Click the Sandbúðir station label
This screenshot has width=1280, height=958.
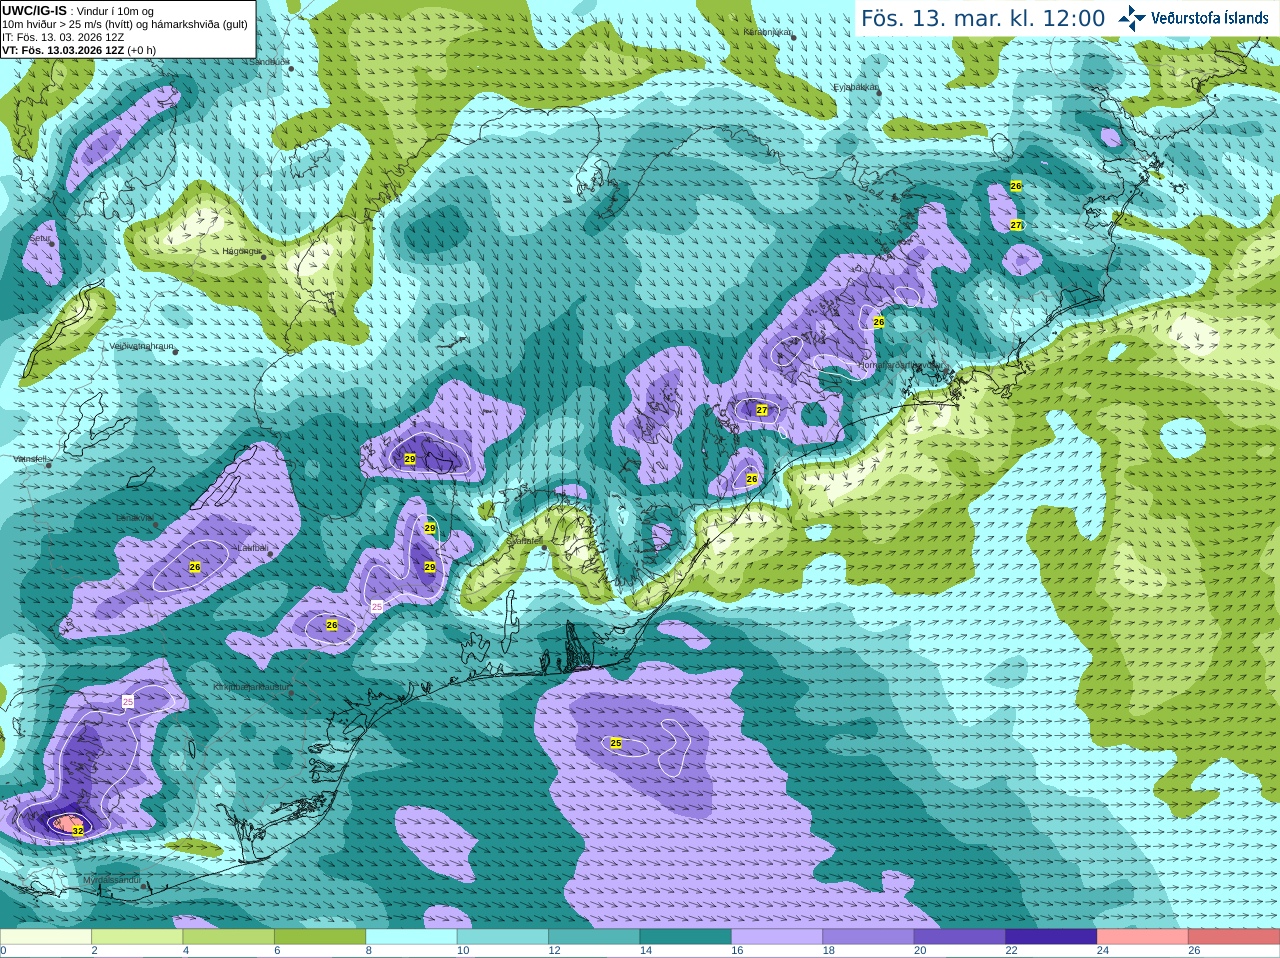click(268, 62)
